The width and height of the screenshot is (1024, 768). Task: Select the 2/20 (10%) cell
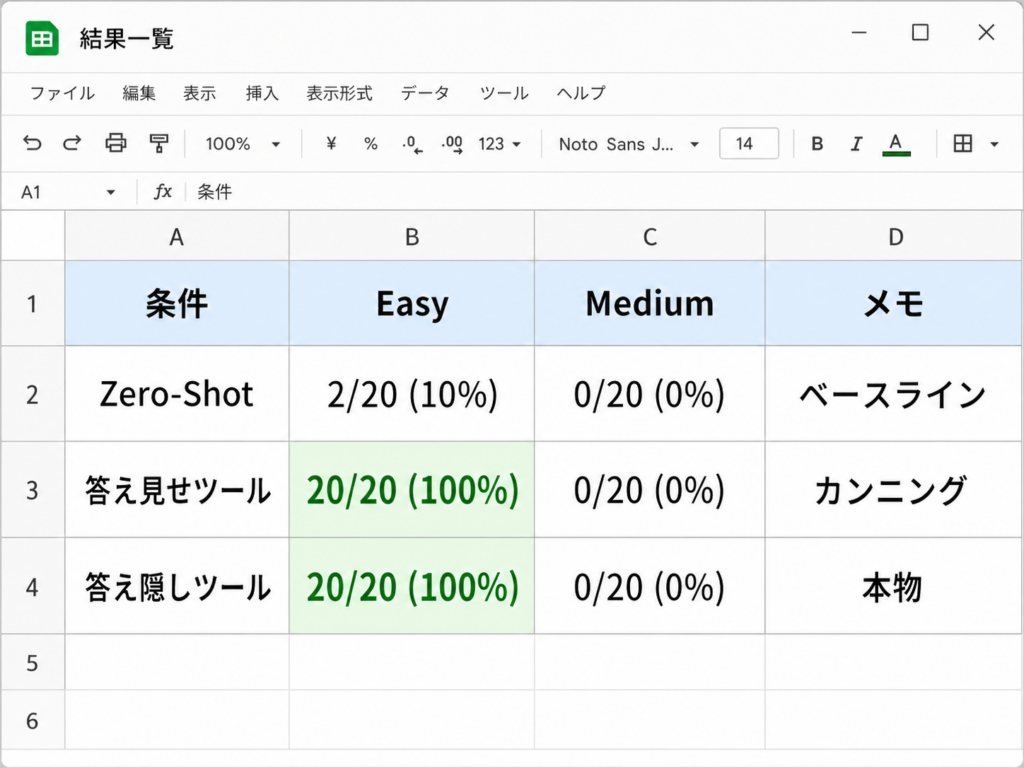[x=411, y=394]
